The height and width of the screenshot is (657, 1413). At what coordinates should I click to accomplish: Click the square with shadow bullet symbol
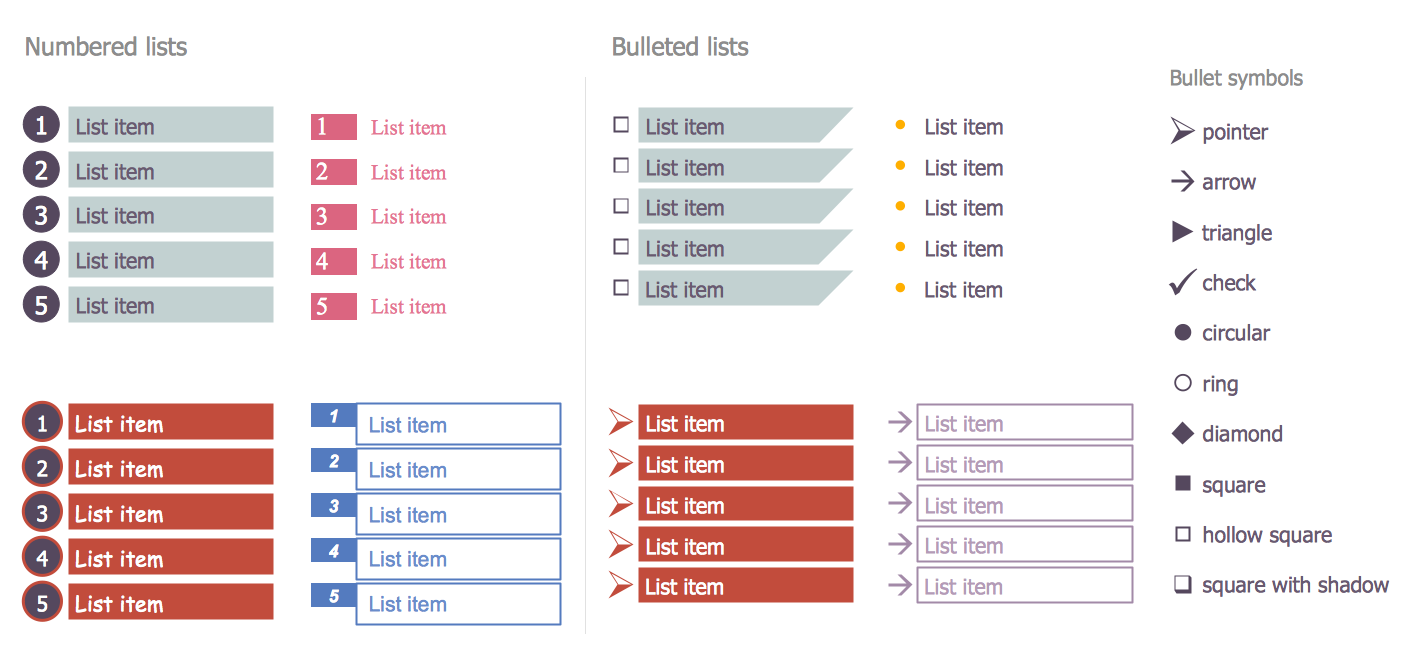tap(1182, 585)
